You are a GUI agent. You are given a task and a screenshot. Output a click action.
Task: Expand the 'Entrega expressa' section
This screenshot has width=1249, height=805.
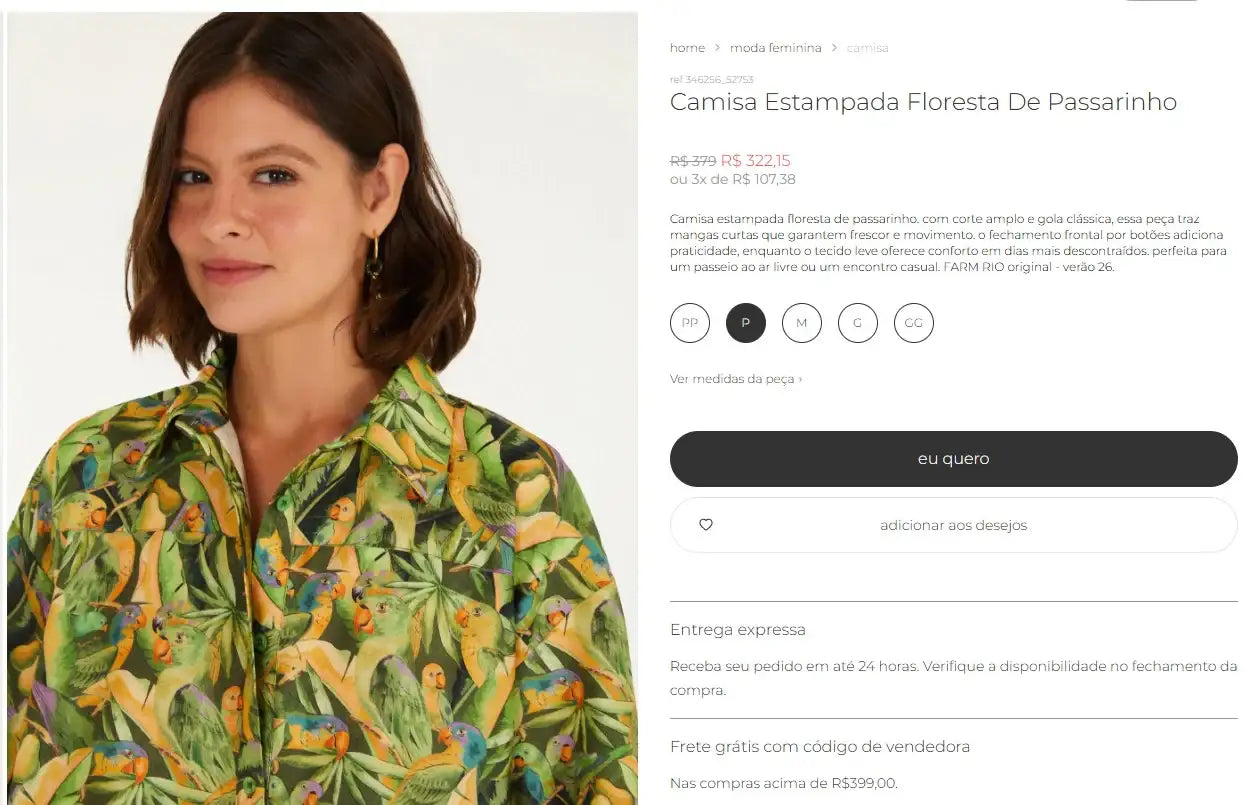[738, 629]
